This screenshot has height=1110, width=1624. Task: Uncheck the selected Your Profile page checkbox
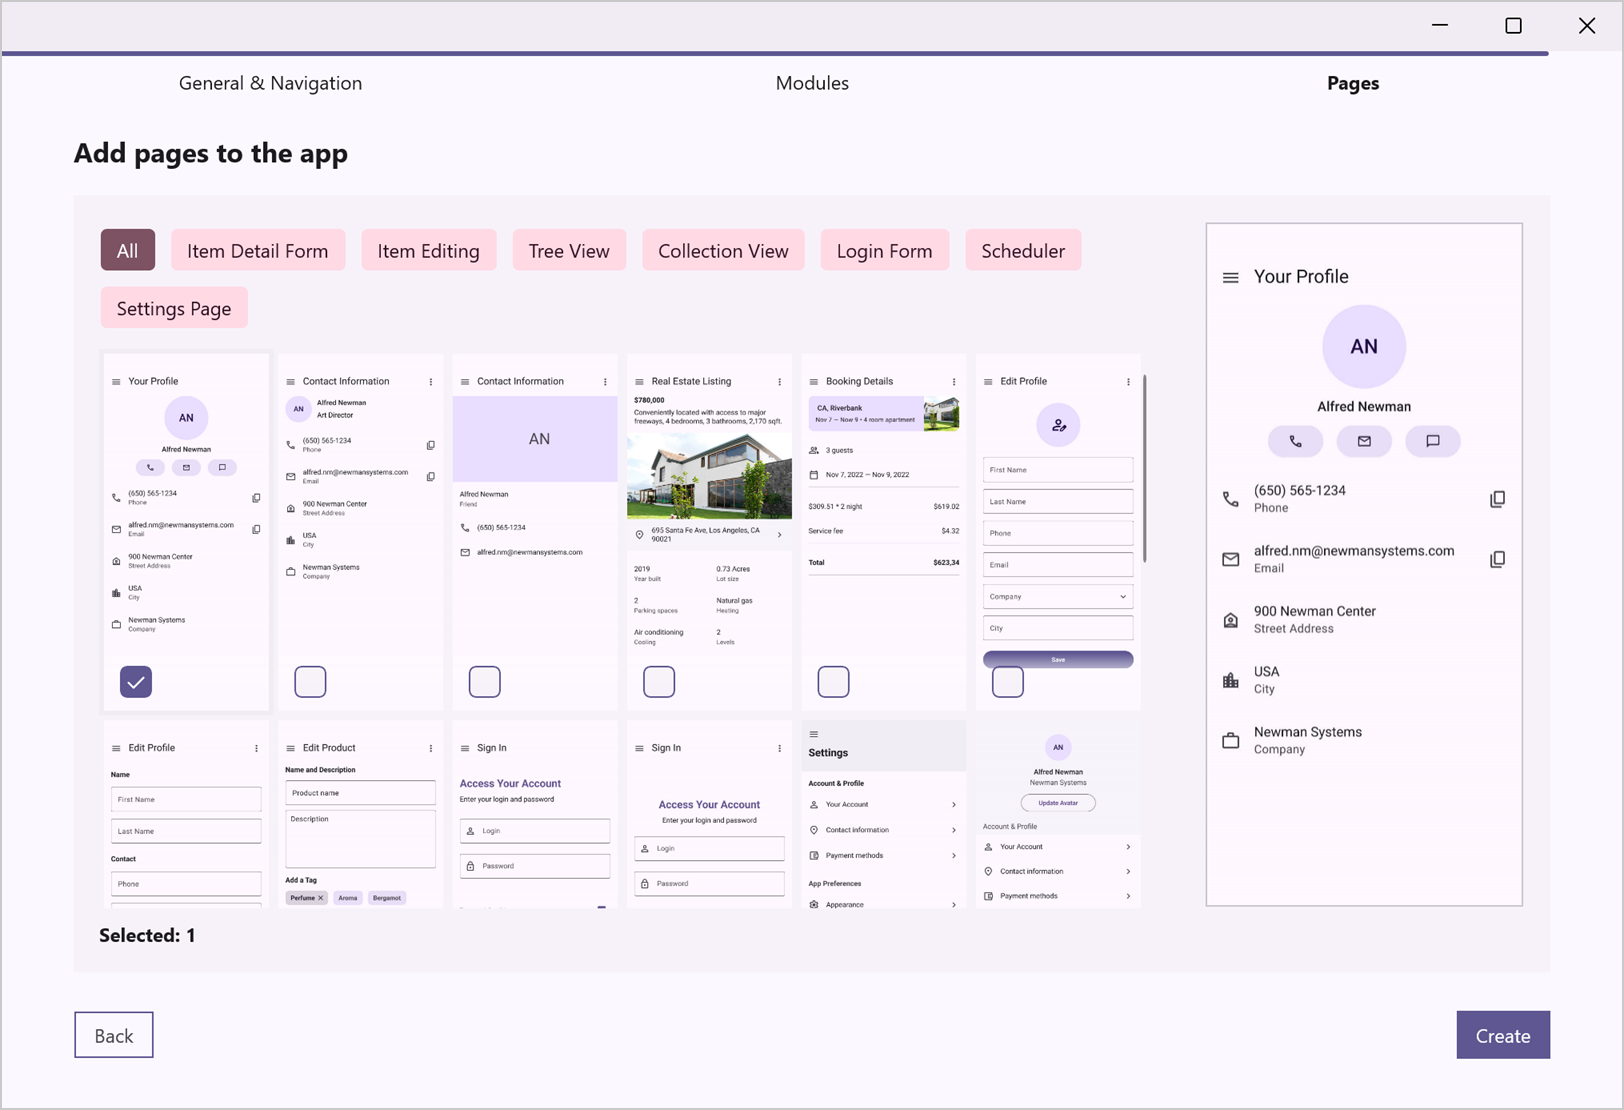pyautogui.click(x=136, y=682)
